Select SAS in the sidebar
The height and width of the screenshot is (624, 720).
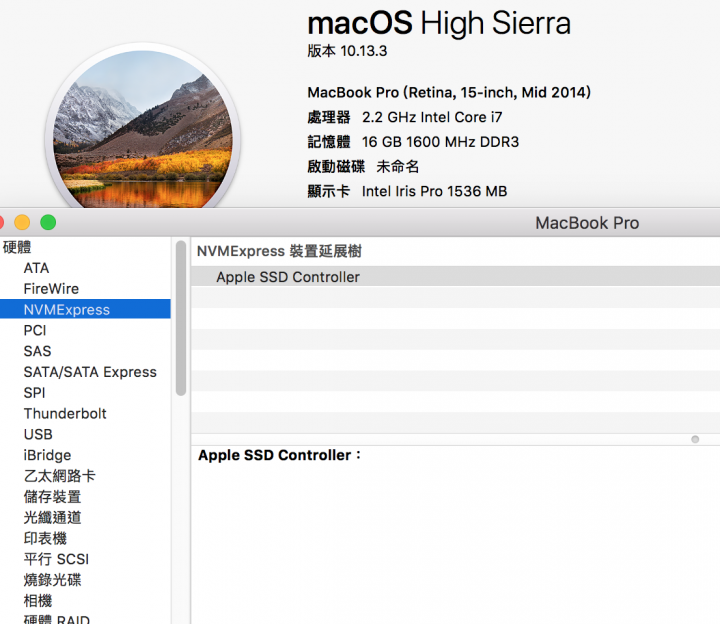37,351
